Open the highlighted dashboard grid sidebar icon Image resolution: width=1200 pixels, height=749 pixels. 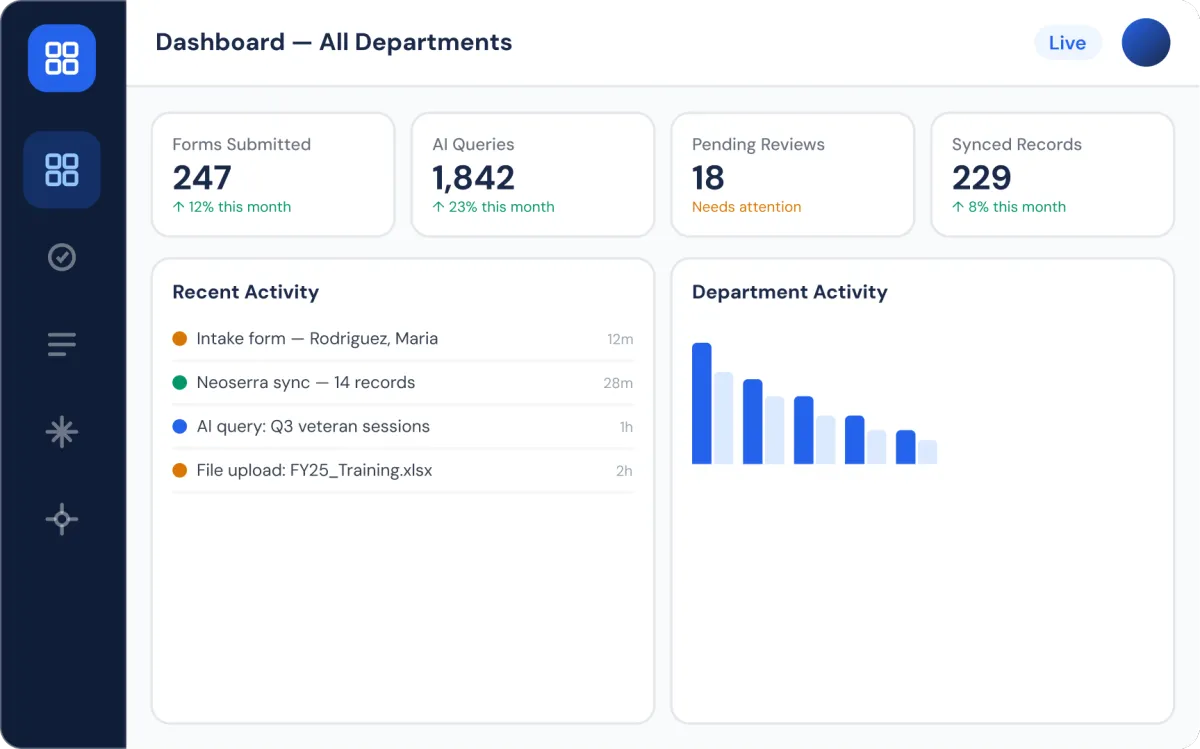point(62,170)
